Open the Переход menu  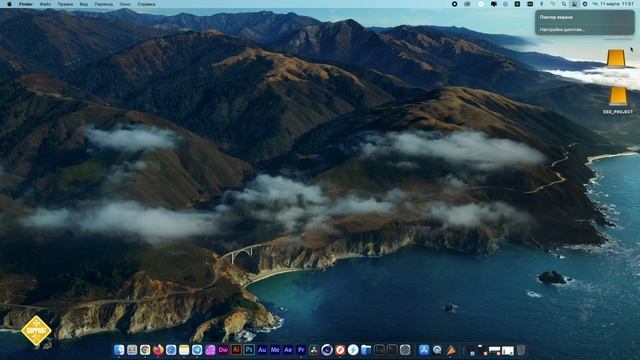coord(104,4)
